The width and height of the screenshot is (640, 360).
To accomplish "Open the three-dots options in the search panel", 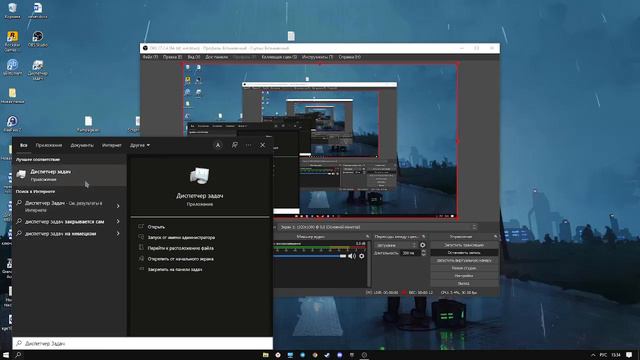I will pos(248,145).
